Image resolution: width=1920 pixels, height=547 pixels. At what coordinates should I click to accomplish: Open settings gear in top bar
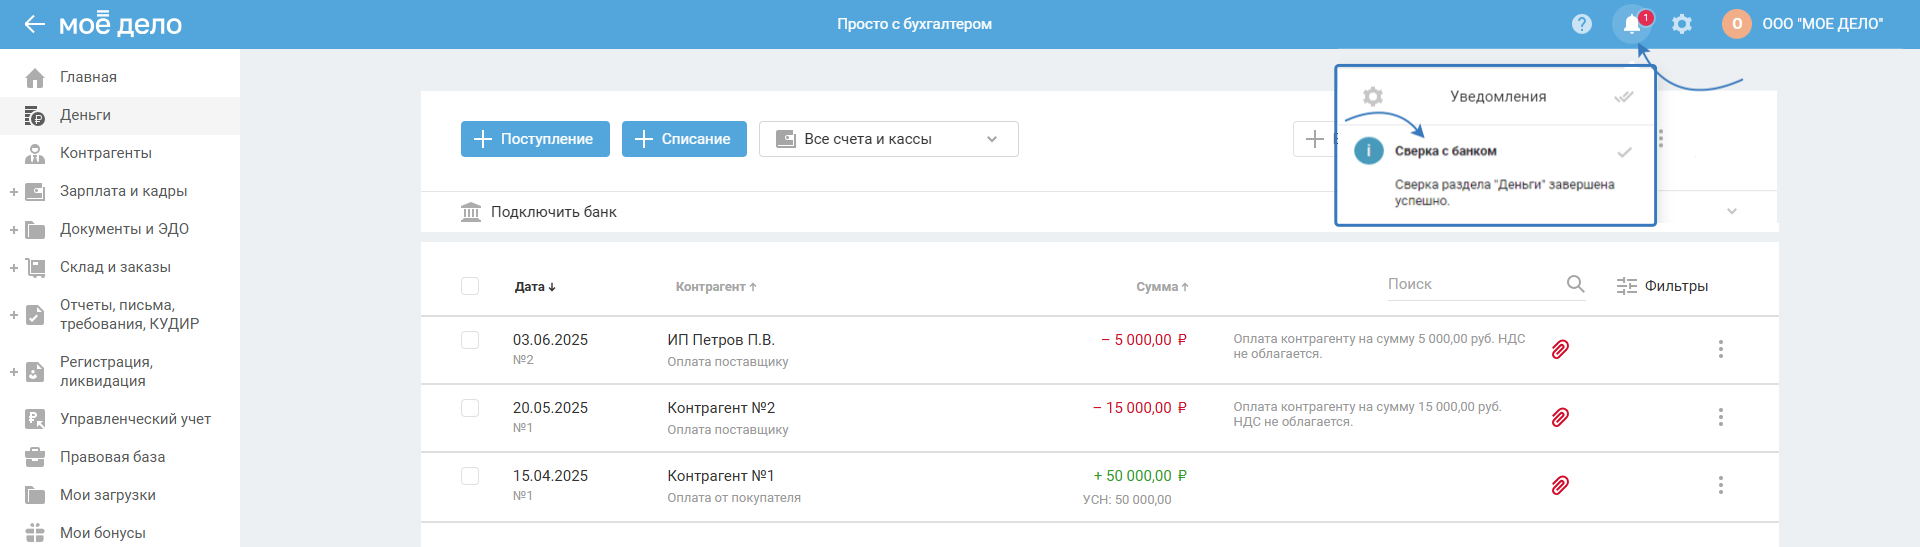pos(1682,24)
